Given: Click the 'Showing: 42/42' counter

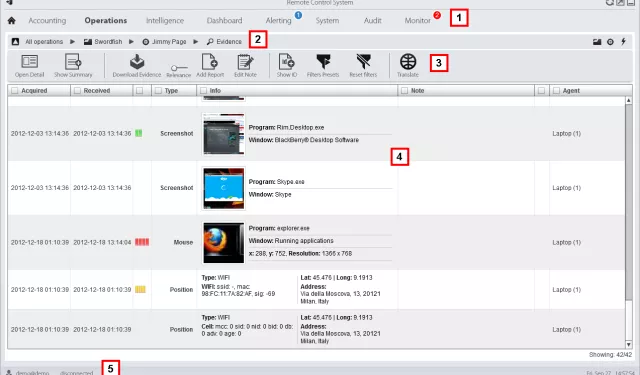Looking at the screenshot, I should (610, 355).
